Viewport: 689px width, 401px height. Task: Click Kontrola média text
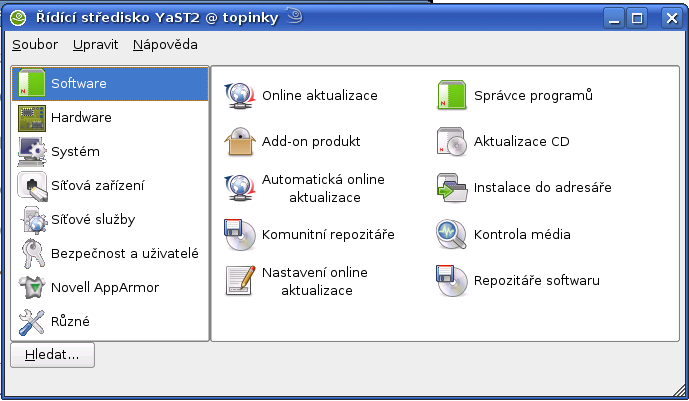pos(522,234)
